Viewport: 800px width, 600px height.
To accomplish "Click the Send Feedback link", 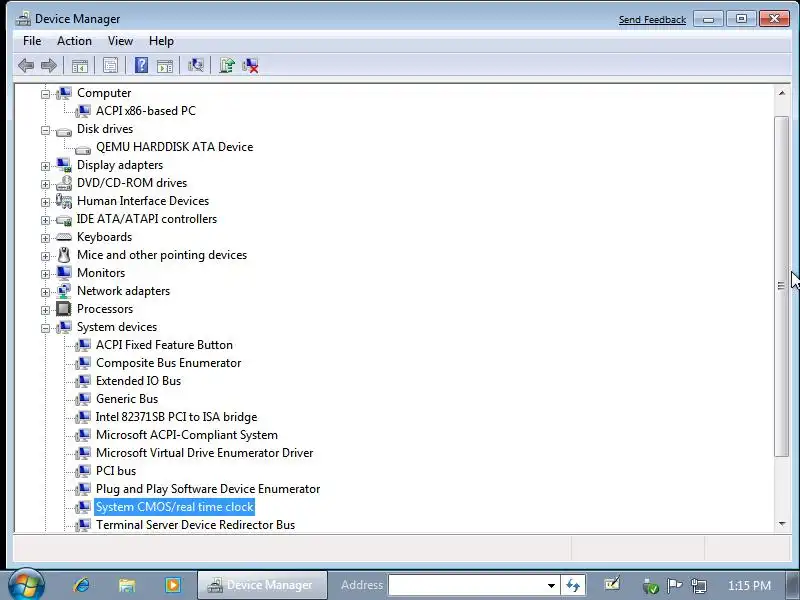I will [652, 19].
